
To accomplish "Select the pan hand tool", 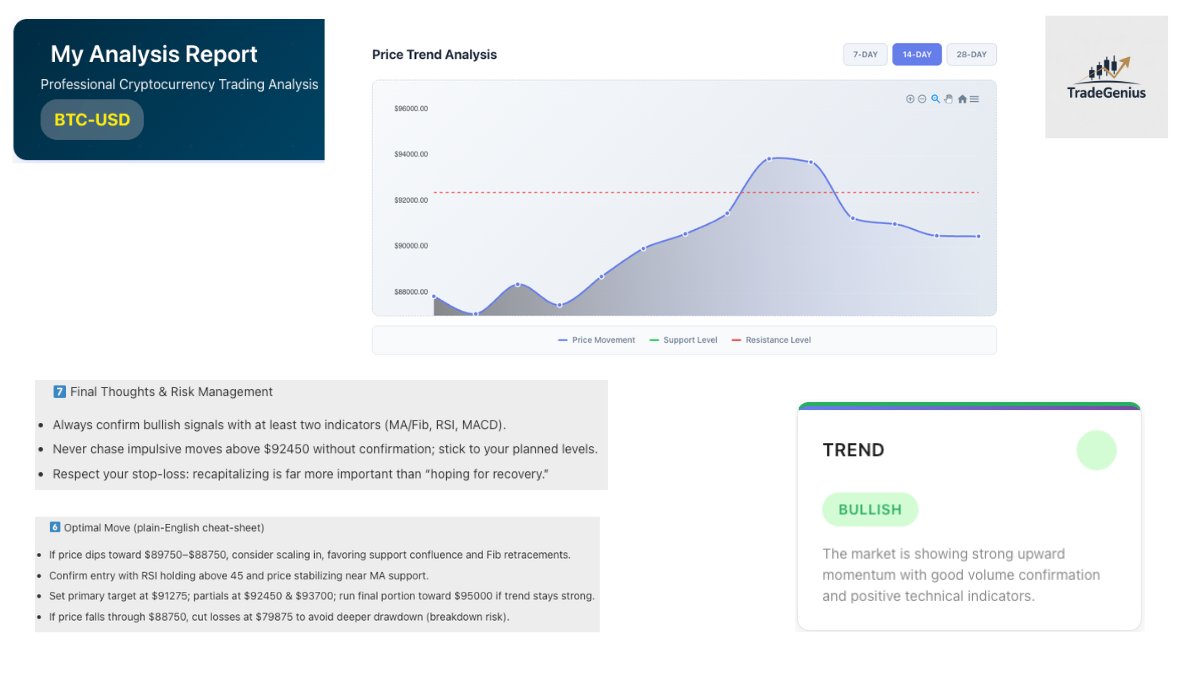I will click(x=948, y=99).
